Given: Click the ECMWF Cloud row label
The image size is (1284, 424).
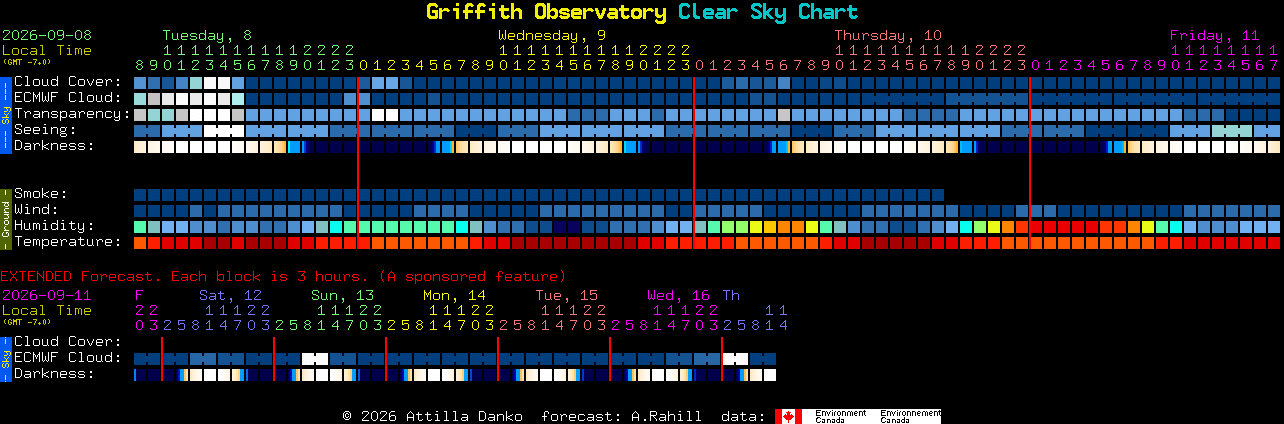Looking at the screenshot, I should [67, 97].
